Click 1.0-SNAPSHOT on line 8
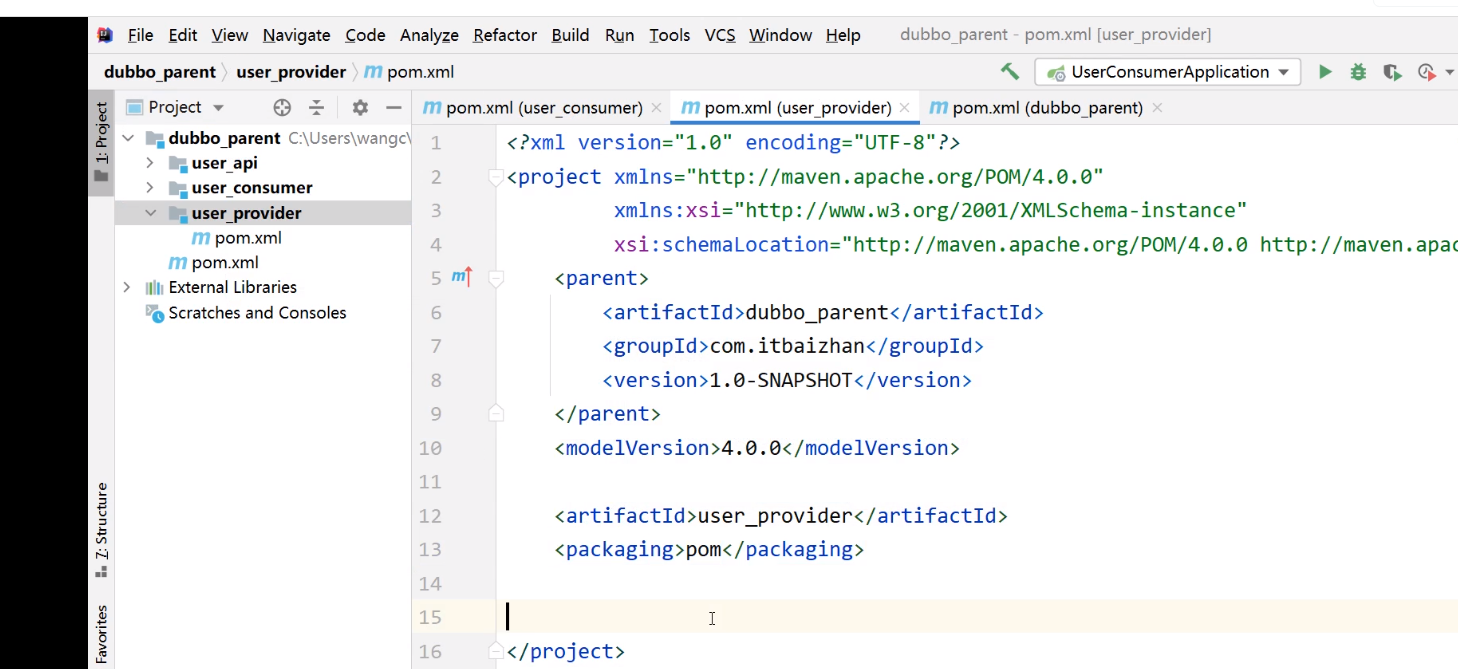This screenshot has width=1458, height=669. (781, 380)
